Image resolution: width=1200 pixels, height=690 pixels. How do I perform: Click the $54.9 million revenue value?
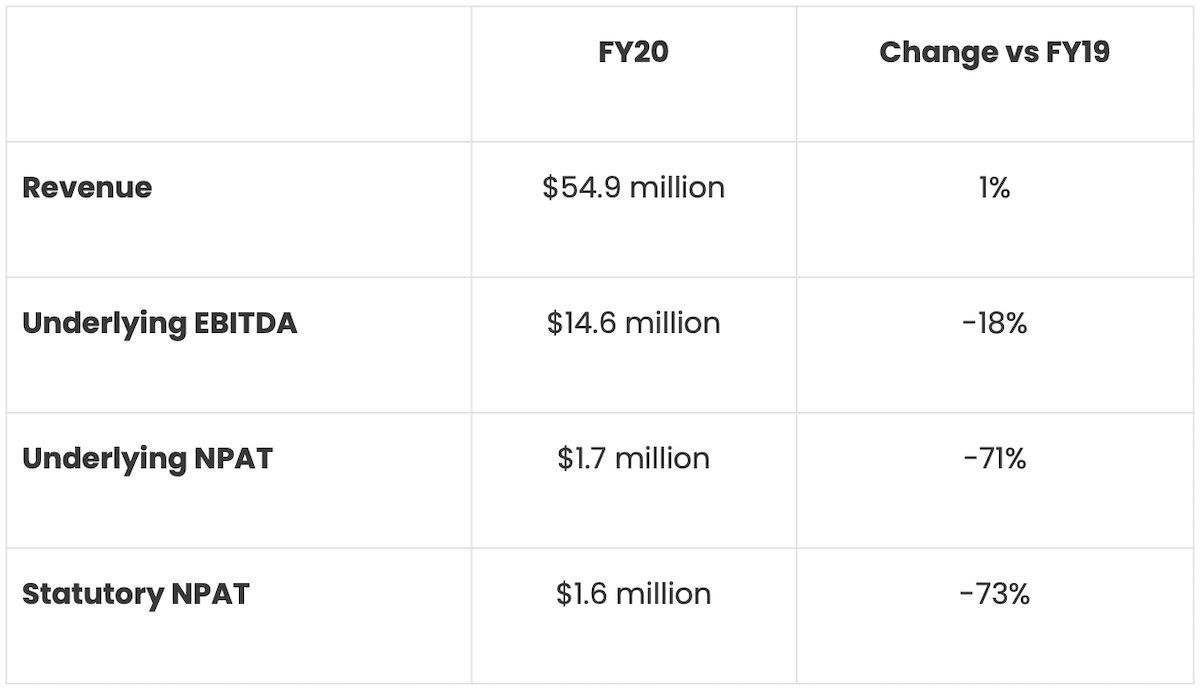(633, 188)
